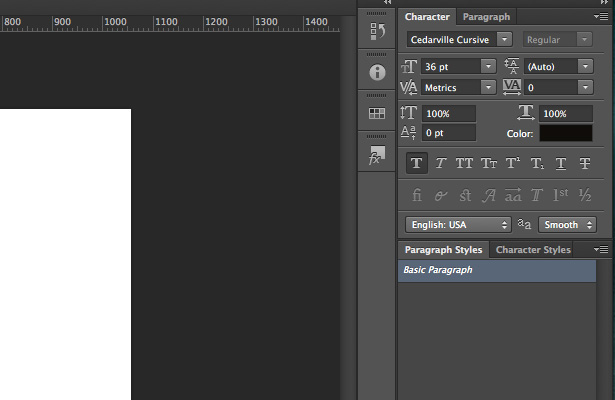Click the tracking VA icon
Image resolution: width=615 pixels, height=400 pixels.
pyautogui.click(x=512, y=87)
